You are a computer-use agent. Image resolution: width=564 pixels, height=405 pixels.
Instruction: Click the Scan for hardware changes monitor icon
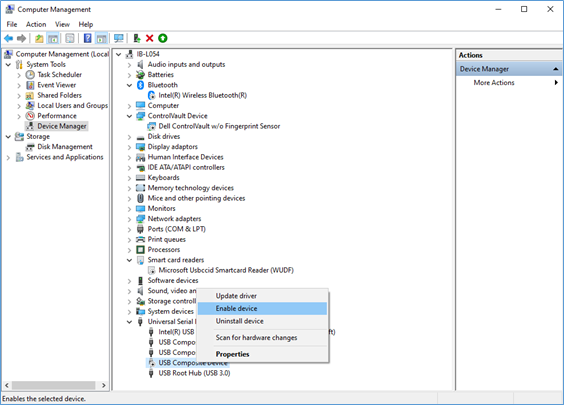(118, 38)
